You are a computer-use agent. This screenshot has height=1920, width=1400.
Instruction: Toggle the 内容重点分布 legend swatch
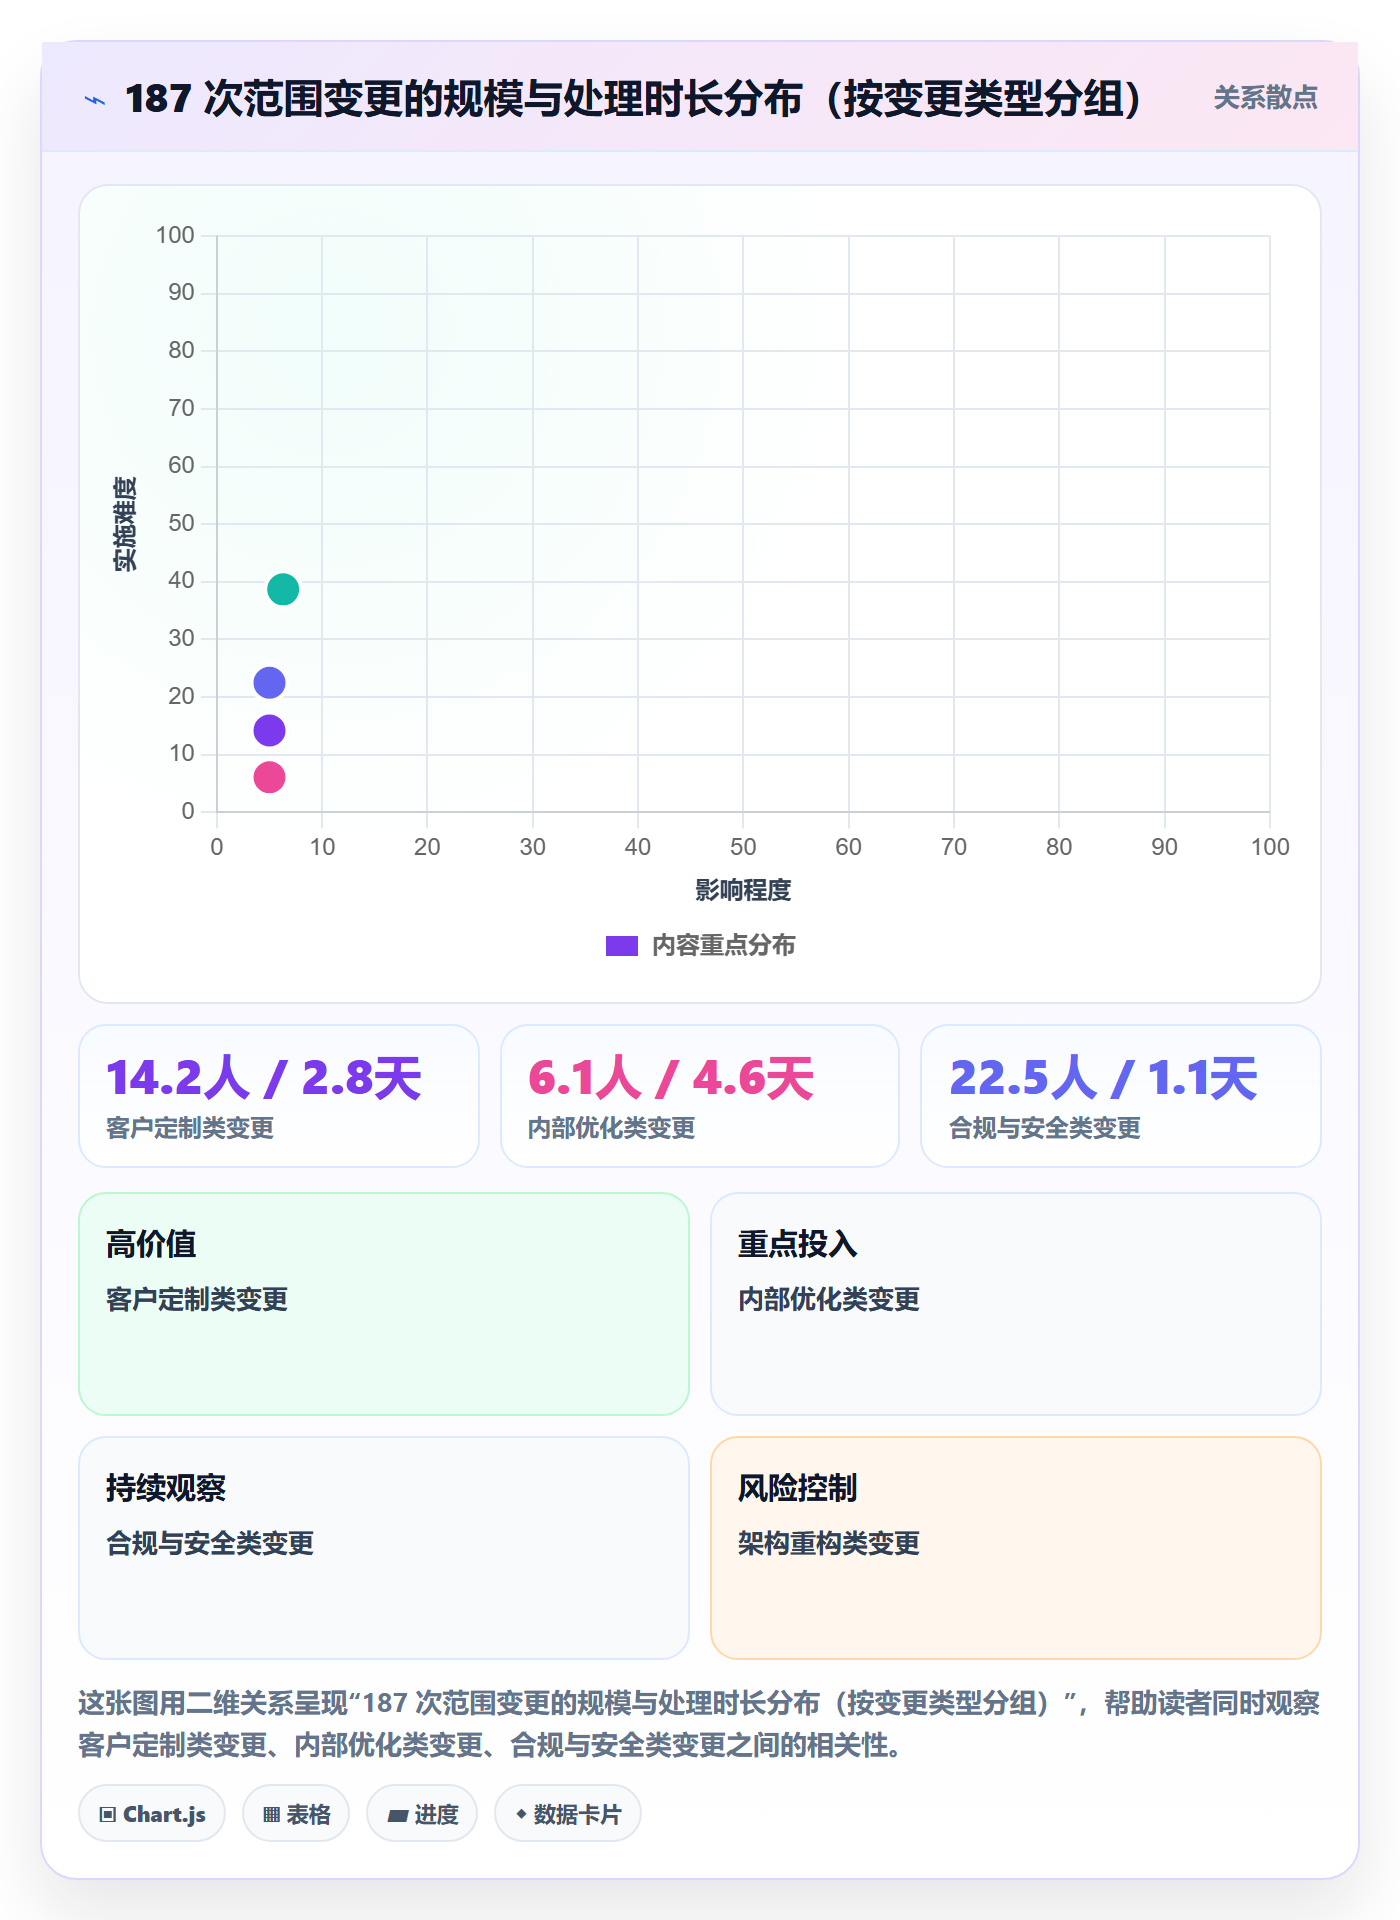pyautogui.click(x=622, y=946)
